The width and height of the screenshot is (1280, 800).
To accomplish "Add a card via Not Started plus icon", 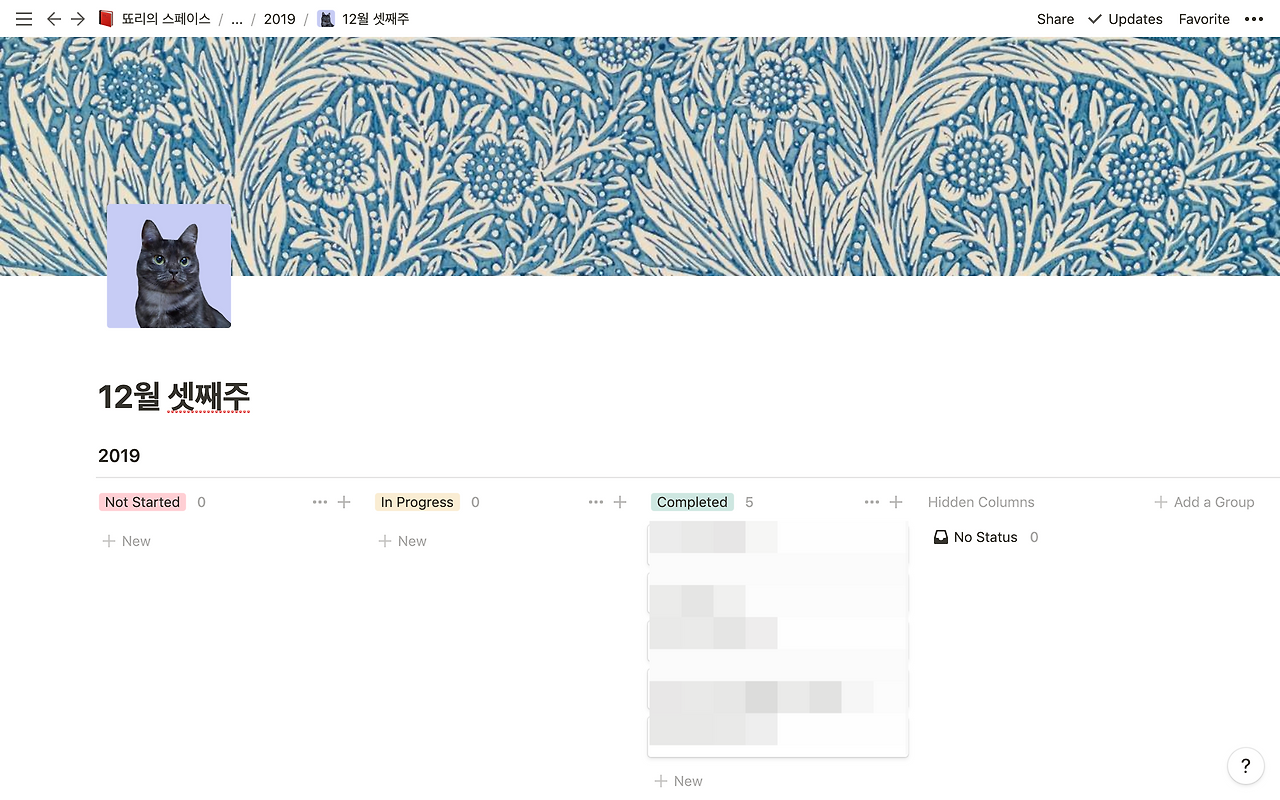I will coord(344,502).
